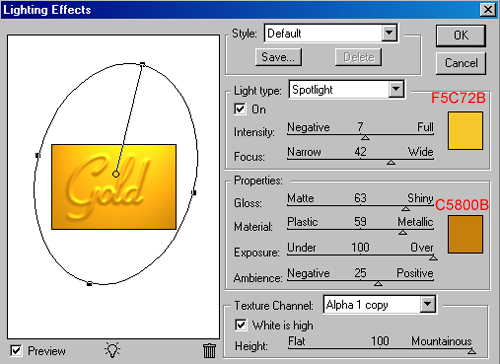Click the trash can delete light icon
Image resolution: width=500 pixels, height=364 pixels.
[209, 351]
